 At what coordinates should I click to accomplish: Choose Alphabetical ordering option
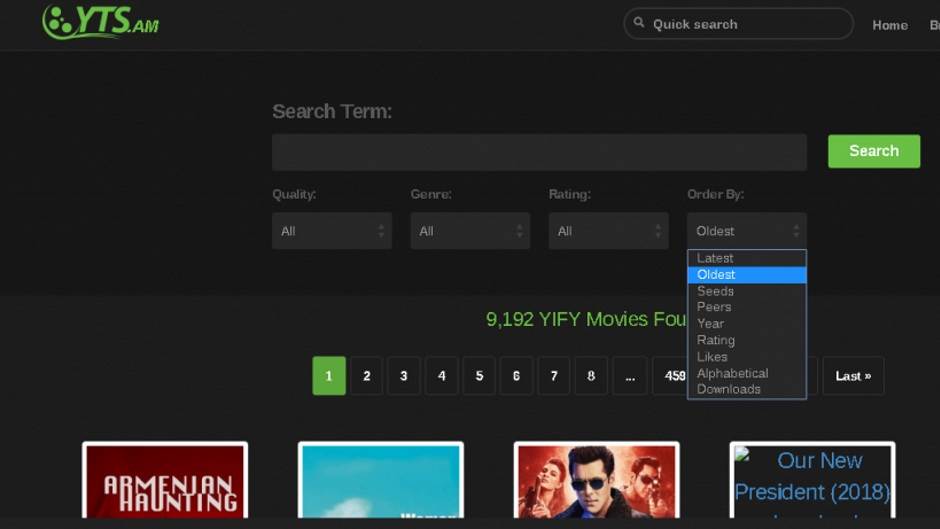tap(746, 373)
